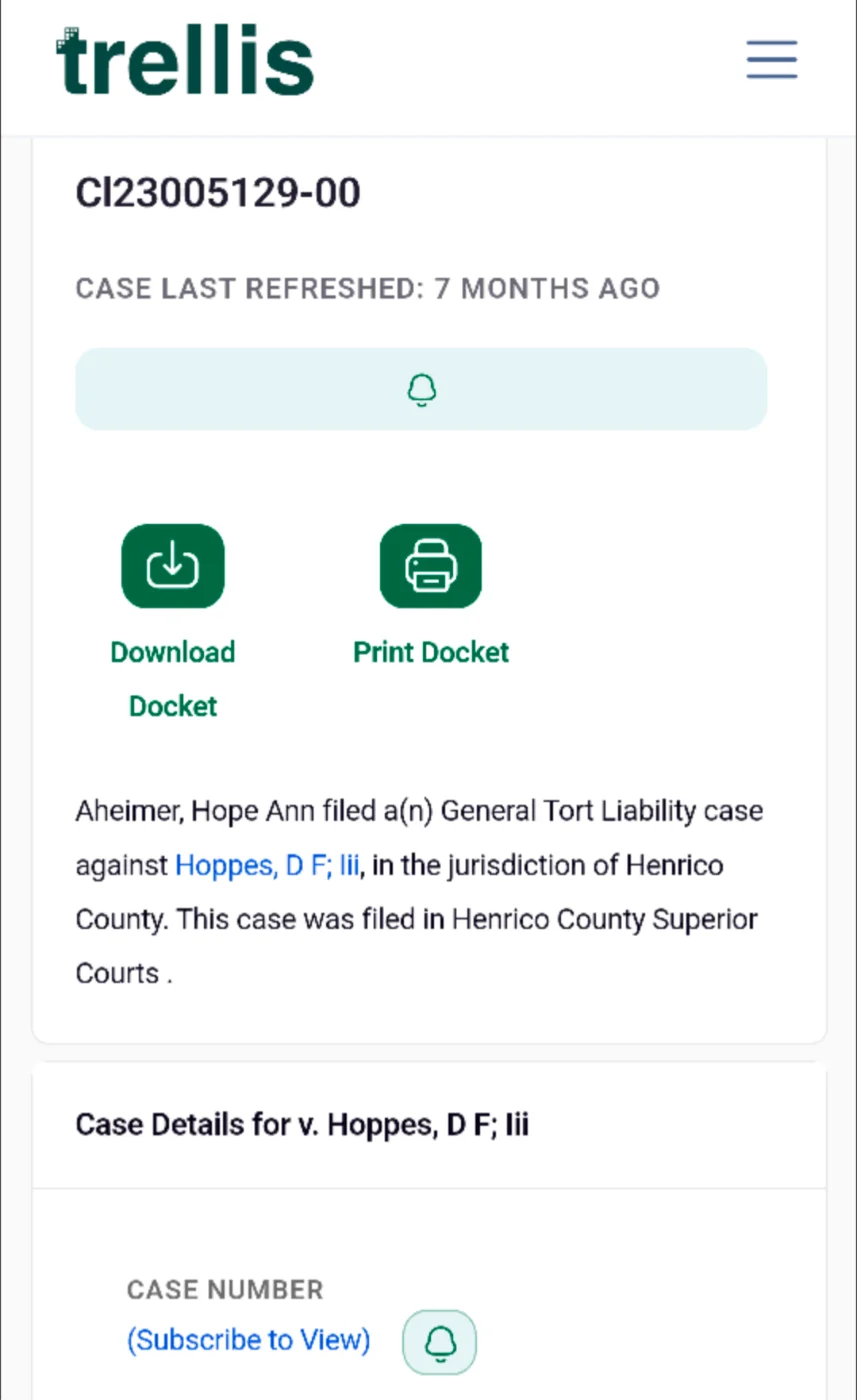The height and width of the screenshot is (1400, 857).
Task: Click the Case Details for v. Hoppes heading
Action: pos(302,1125)
